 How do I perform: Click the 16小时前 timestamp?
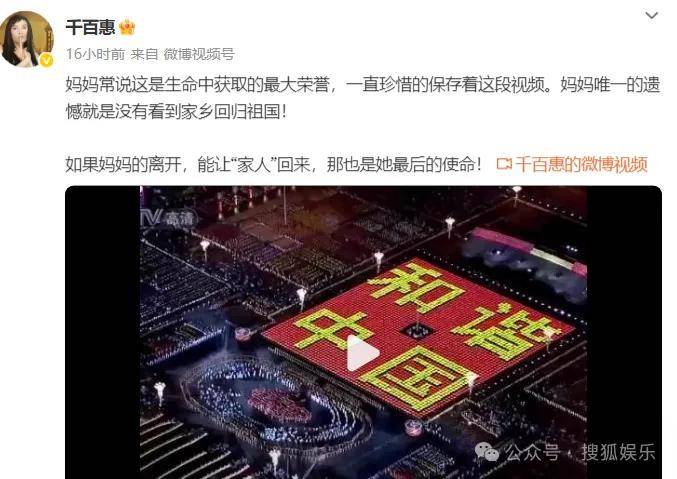(x=95, y=54)
